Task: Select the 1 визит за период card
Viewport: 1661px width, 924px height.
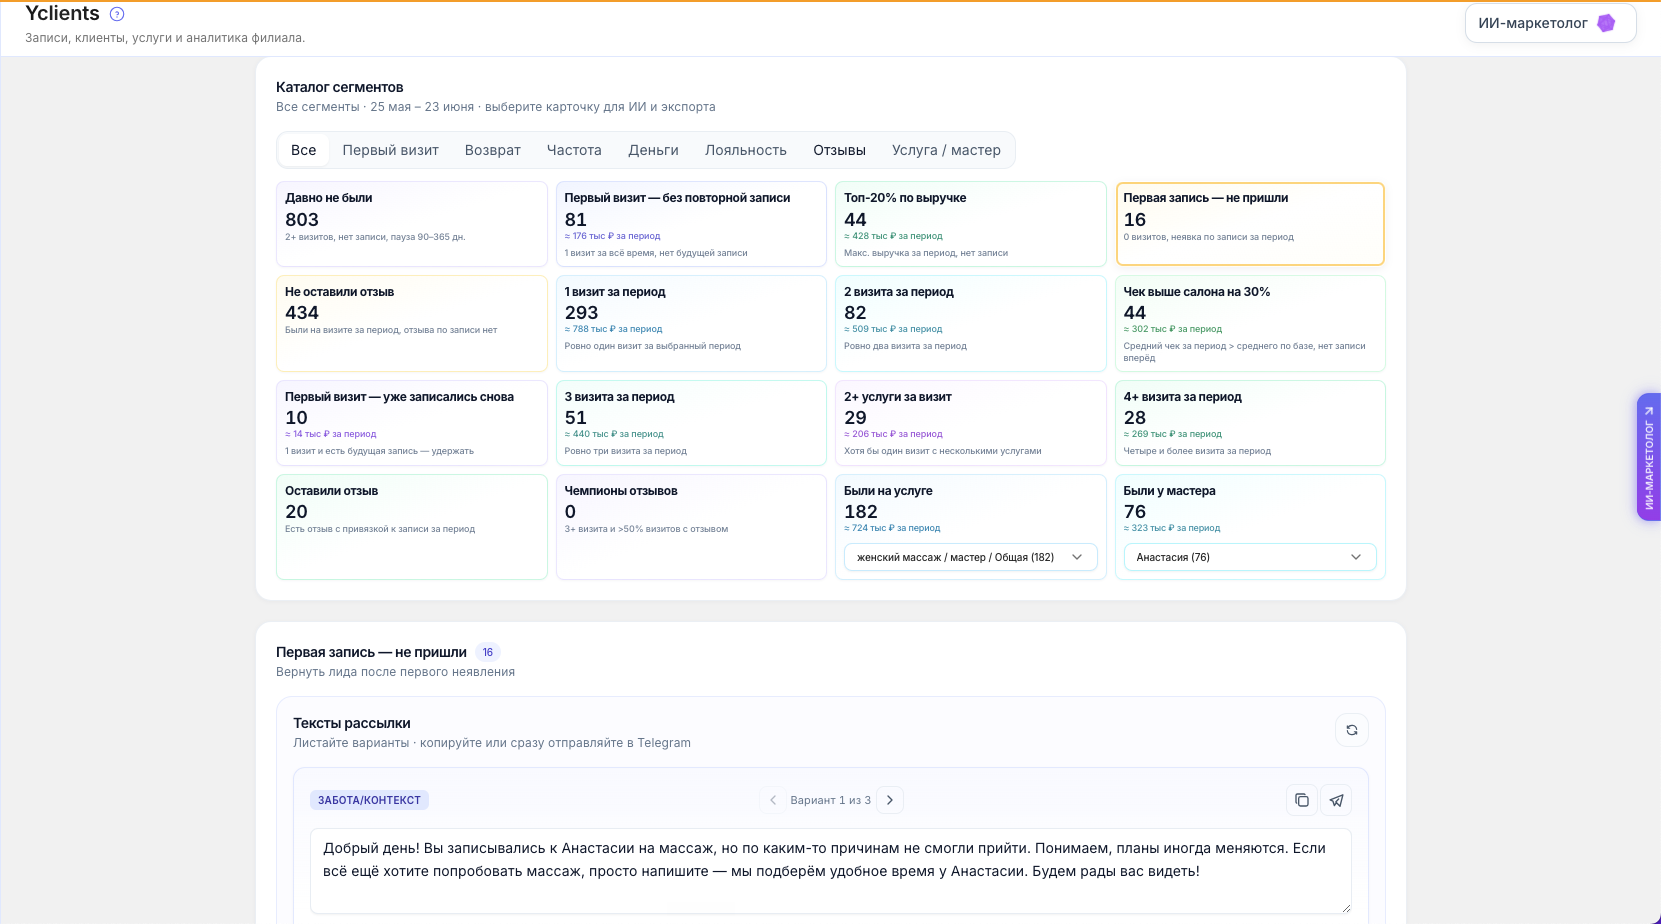Action: point(691,323)
